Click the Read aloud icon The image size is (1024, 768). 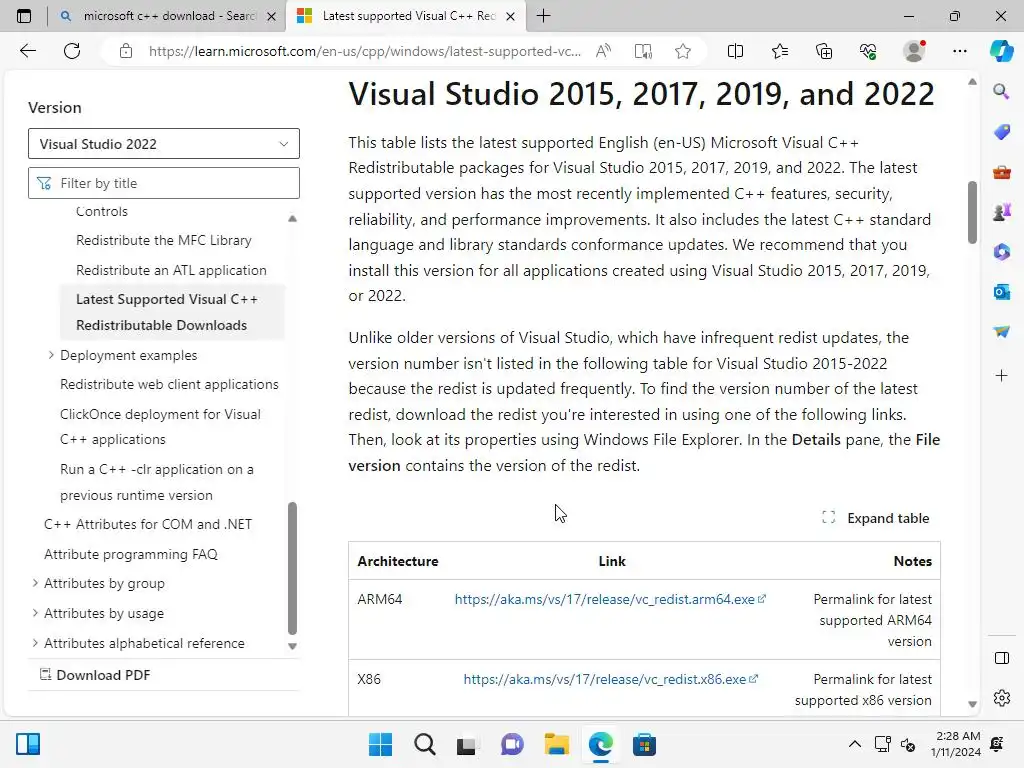[x=604, y=51]
